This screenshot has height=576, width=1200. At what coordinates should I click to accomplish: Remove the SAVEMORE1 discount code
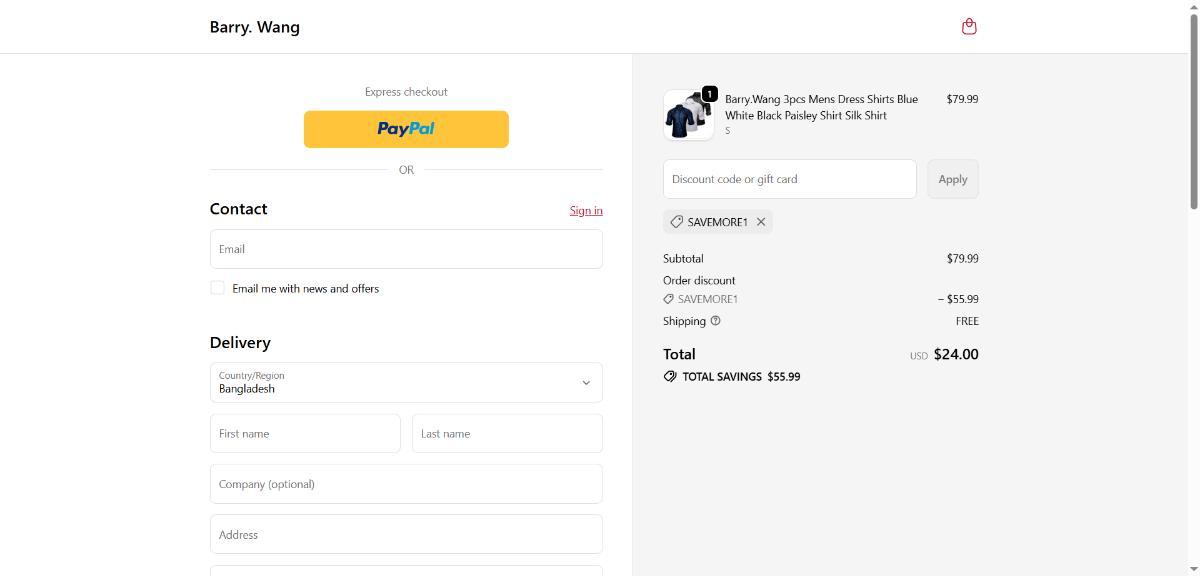(x=761, y=222)
